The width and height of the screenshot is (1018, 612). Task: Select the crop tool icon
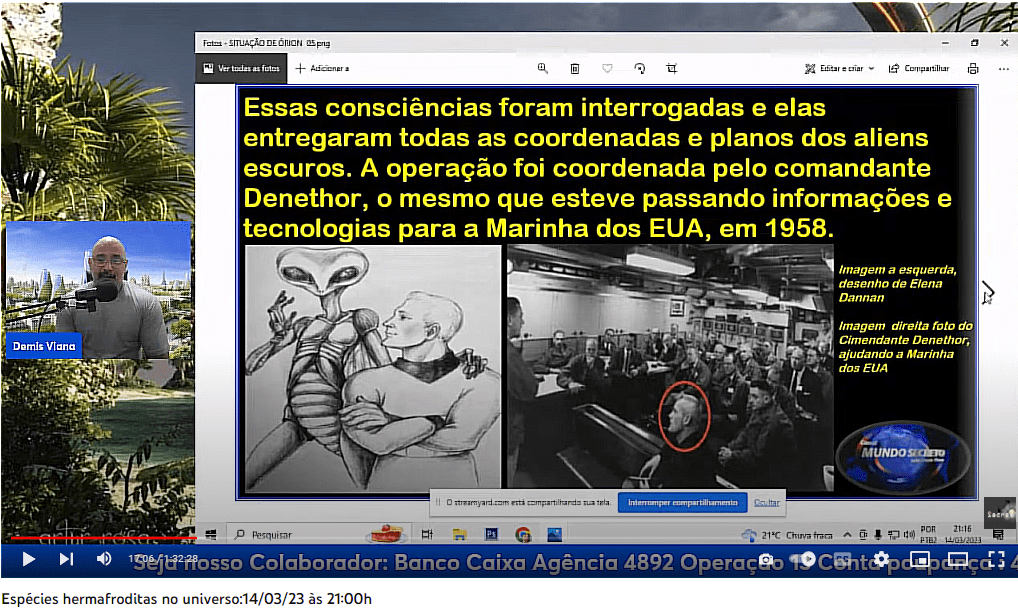[671, 68]
